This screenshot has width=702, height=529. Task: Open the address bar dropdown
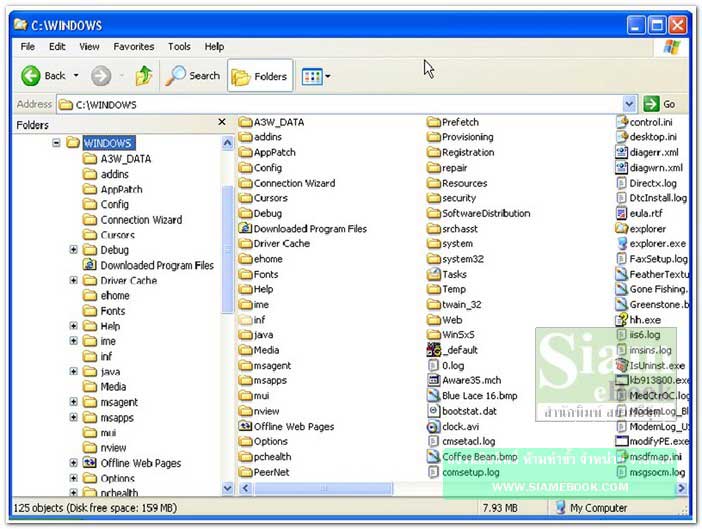click(629, 104)
